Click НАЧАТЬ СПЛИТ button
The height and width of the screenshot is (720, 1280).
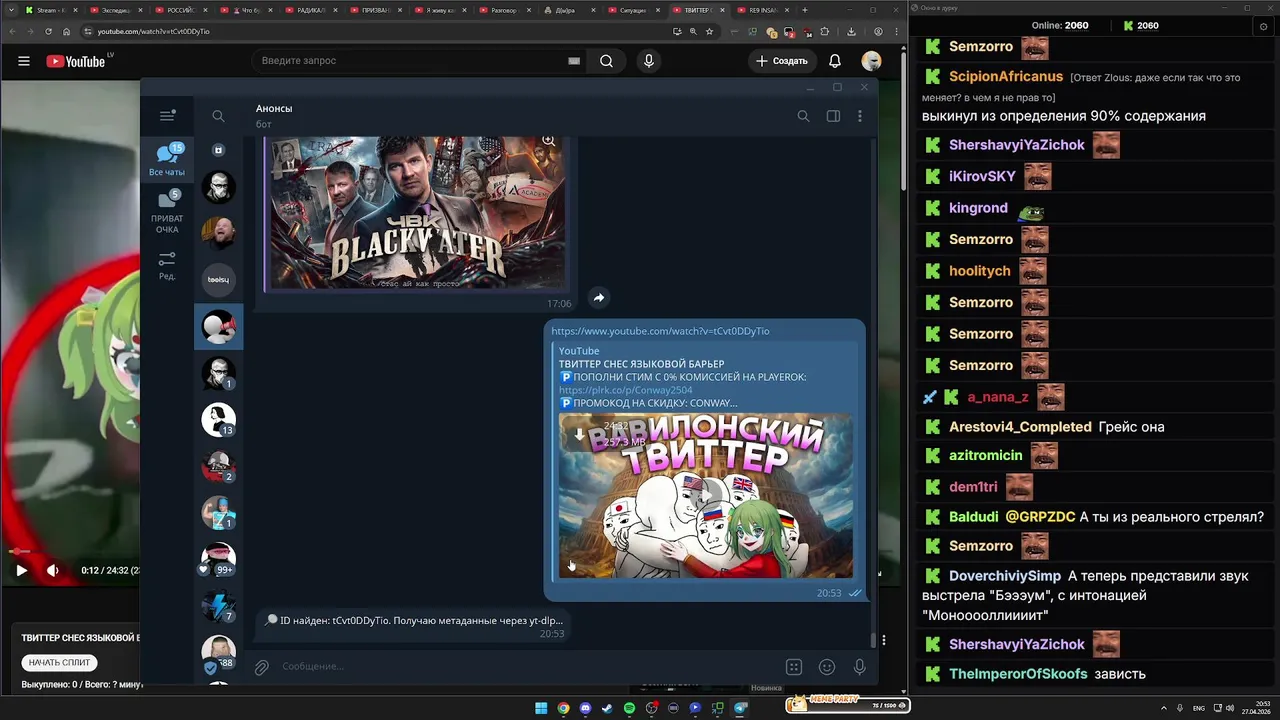(60, 662)
